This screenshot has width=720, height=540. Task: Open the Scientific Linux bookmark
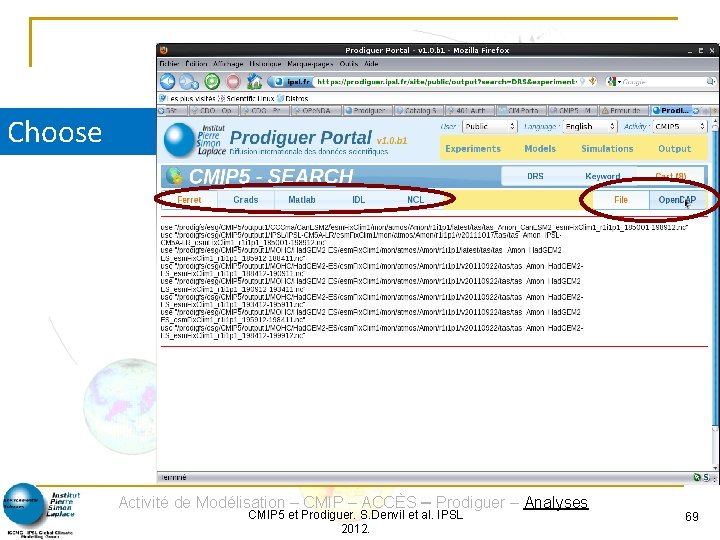tap(247, 98)
